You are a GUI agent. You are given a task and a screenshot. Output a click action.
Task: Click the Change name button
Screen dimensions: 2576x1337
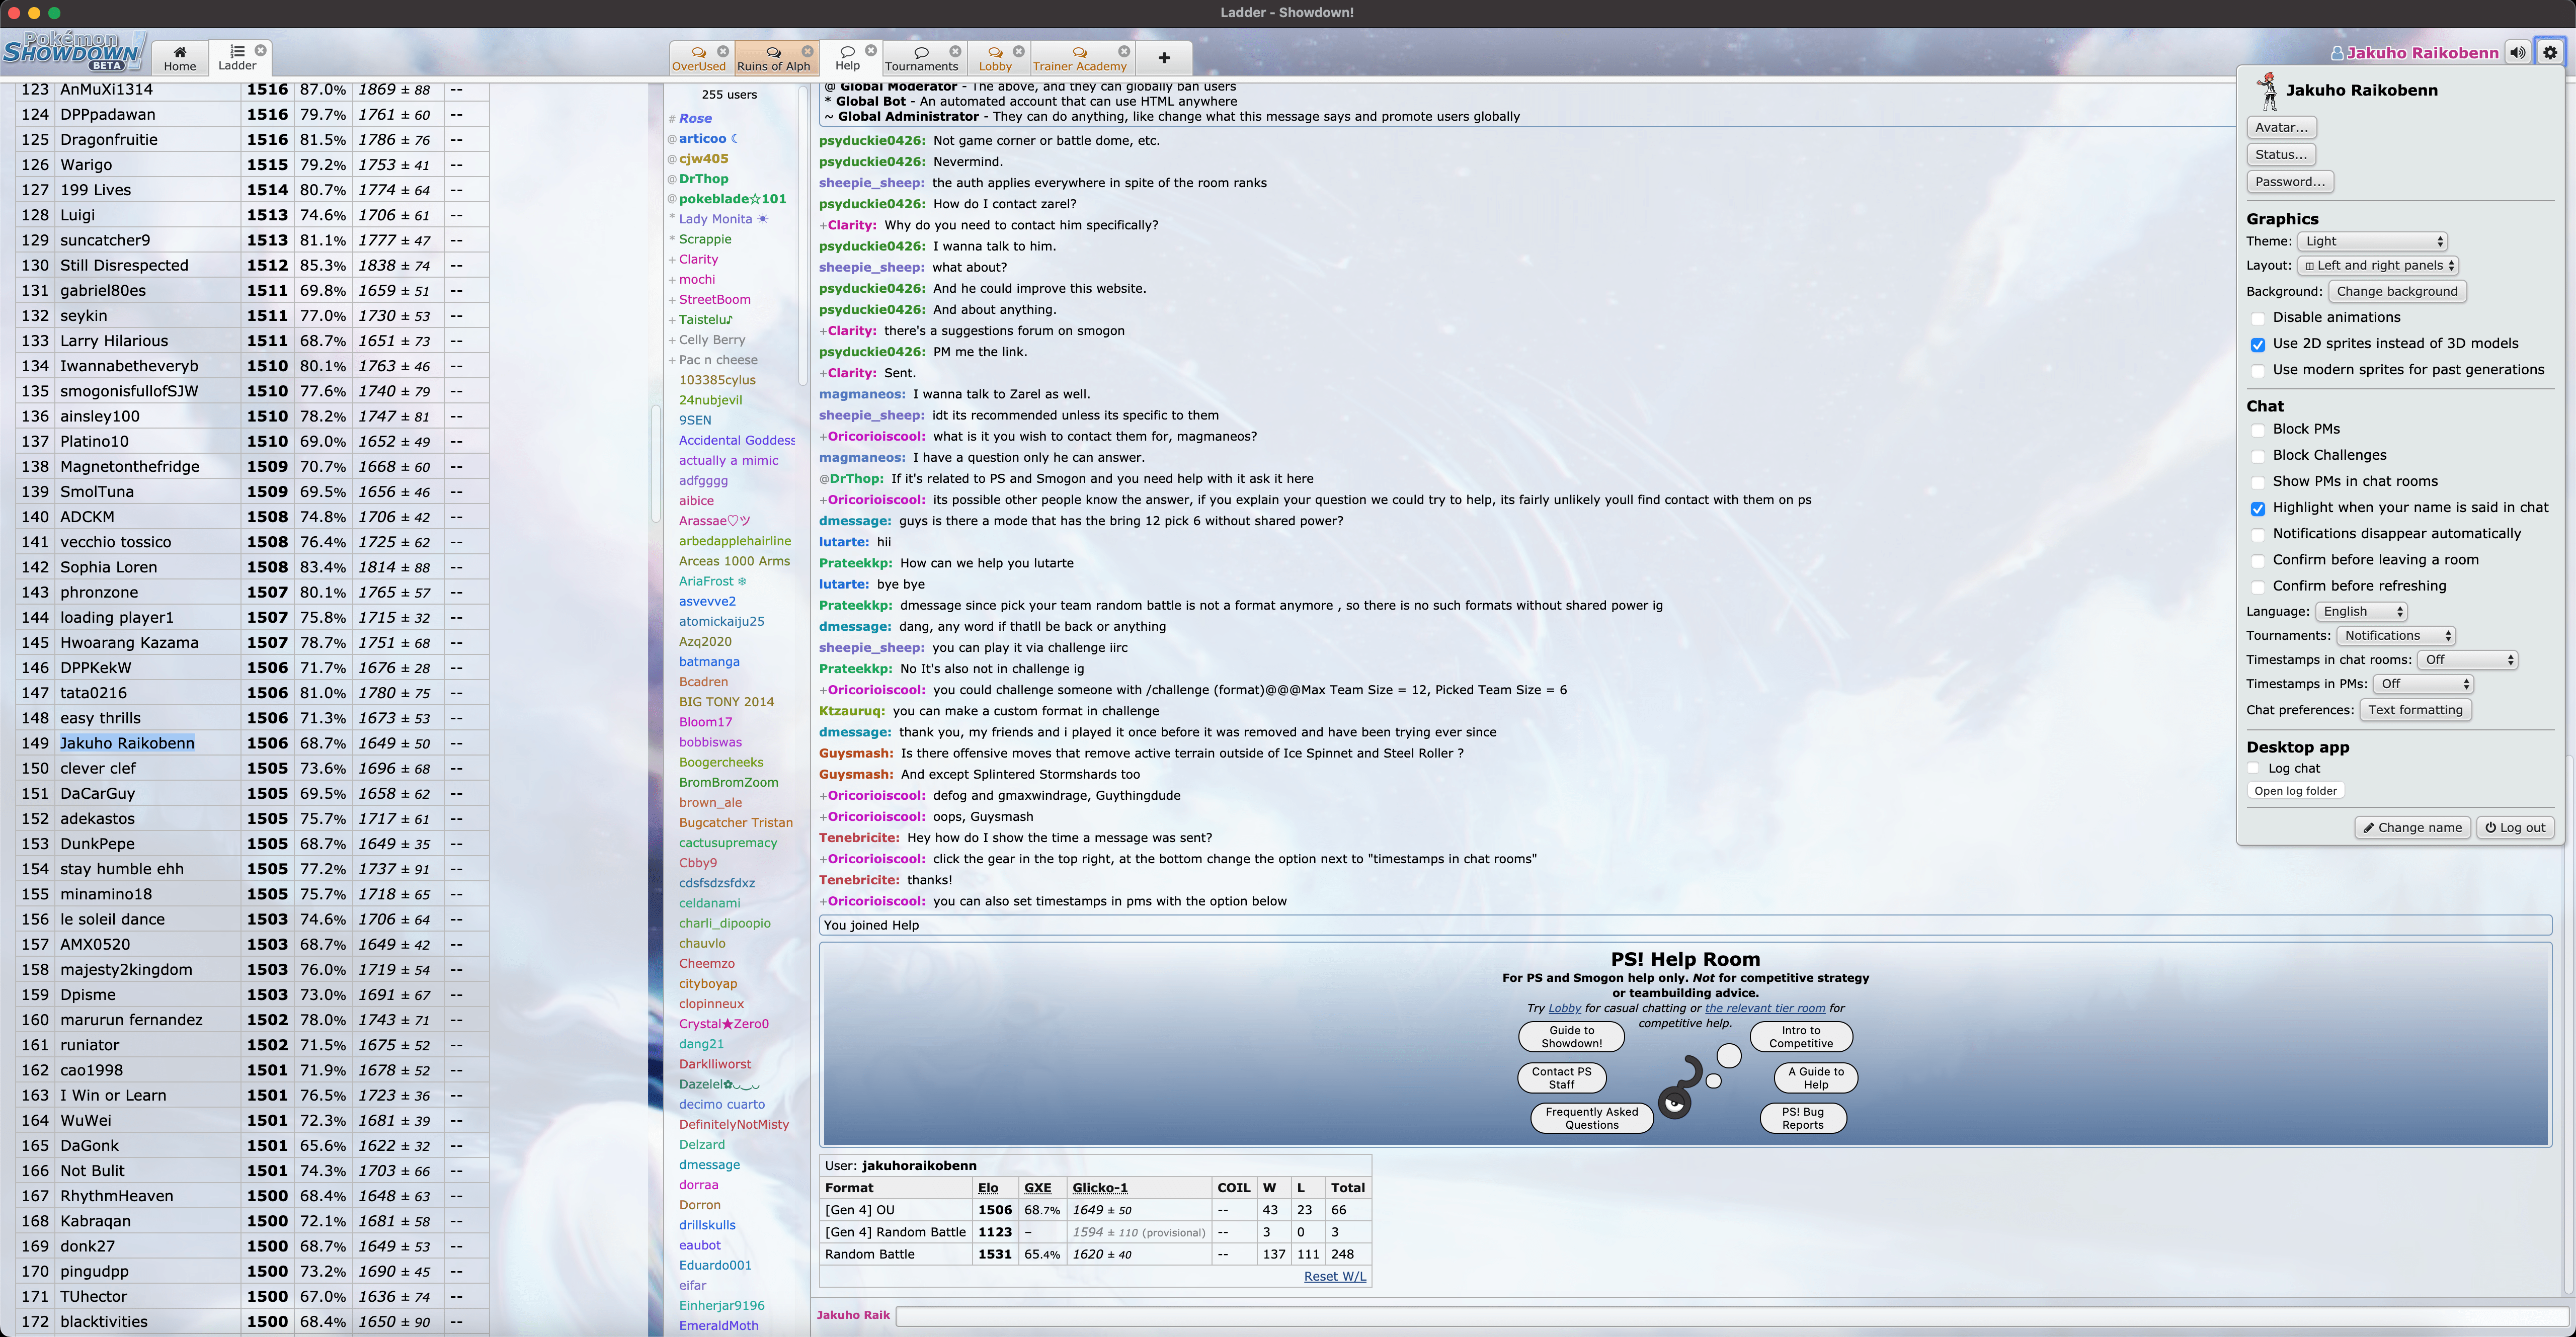pos(2412,828)
